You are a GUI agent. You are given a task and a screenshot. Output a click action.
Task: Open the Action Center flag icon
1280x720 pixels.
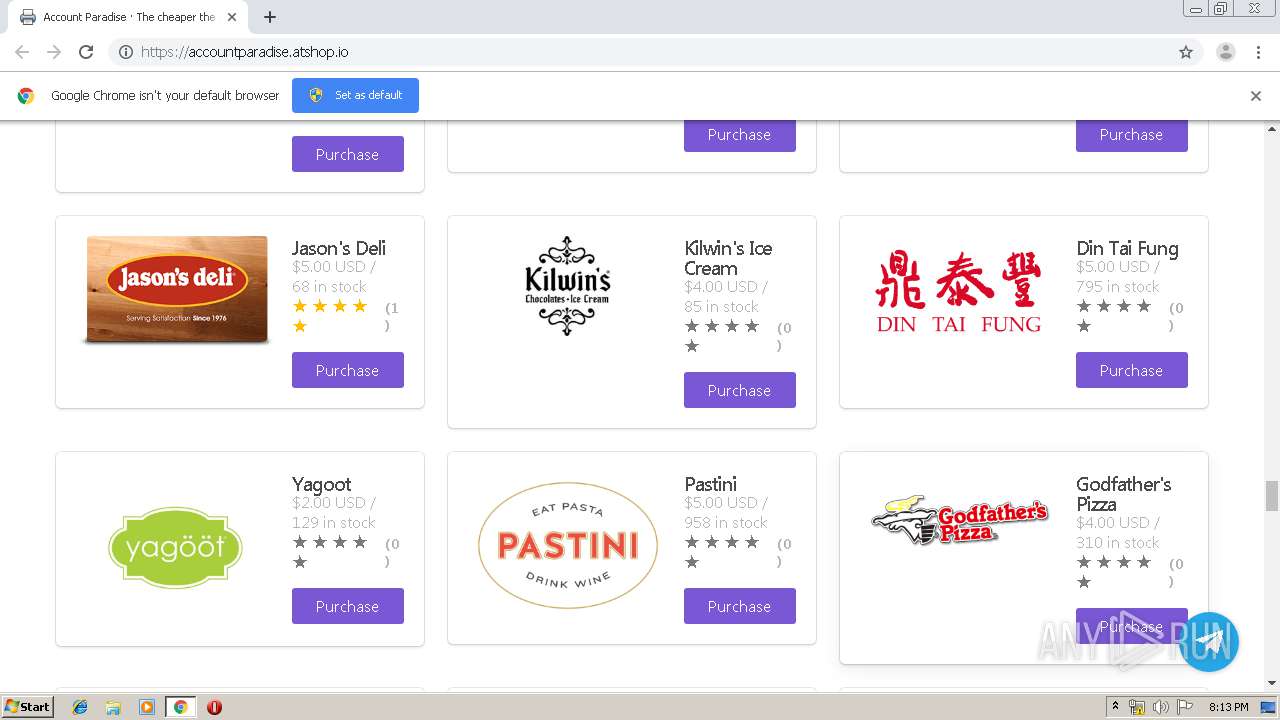click(1185, 707)
